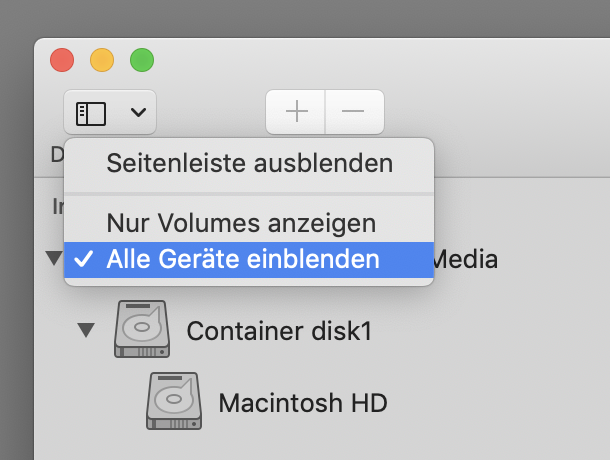The image size is (610, 460).
Task: Toggle the checkmark beside Alle Geräte einblenden
Action: coord(84,259)
